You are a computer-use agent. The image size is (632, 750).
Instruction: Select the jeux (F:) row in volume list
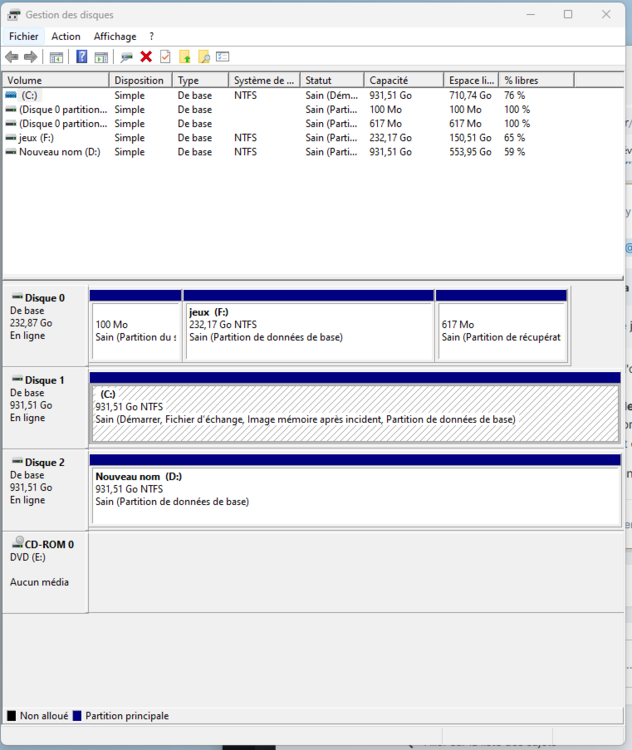(x=40, y=138)
